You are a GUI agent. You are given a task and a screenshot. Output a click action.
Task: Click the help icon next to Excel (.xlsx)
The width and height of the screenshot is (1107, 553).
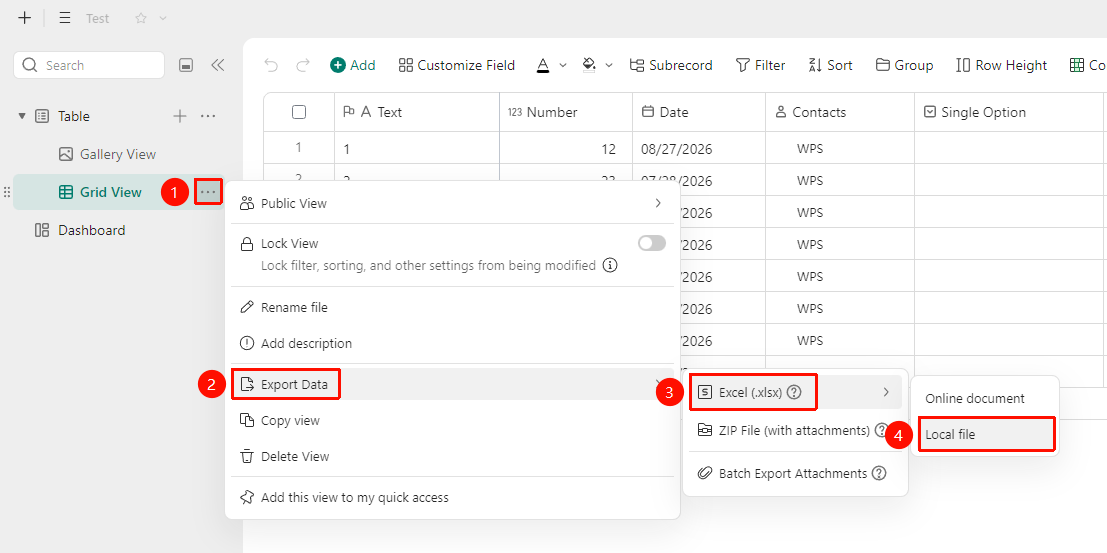point(794,393)
